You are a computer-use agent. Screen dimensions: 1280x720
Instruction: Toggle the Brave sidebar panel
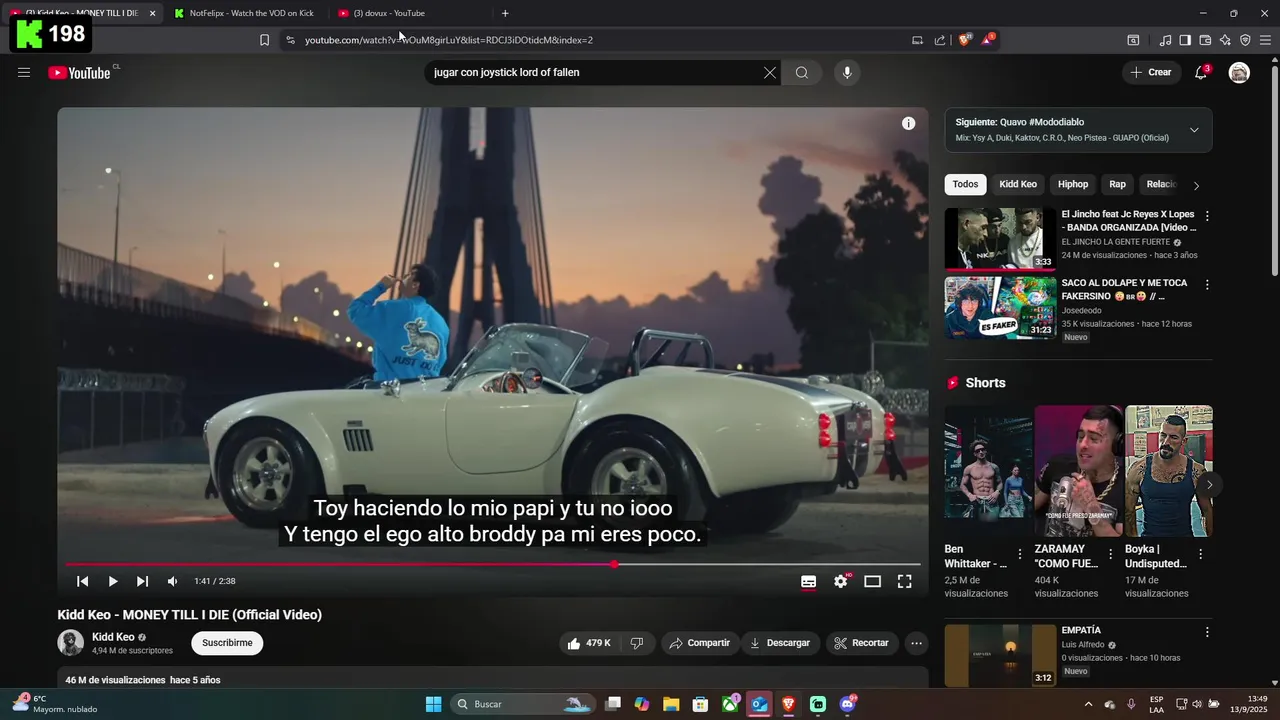coord(1185,40)
